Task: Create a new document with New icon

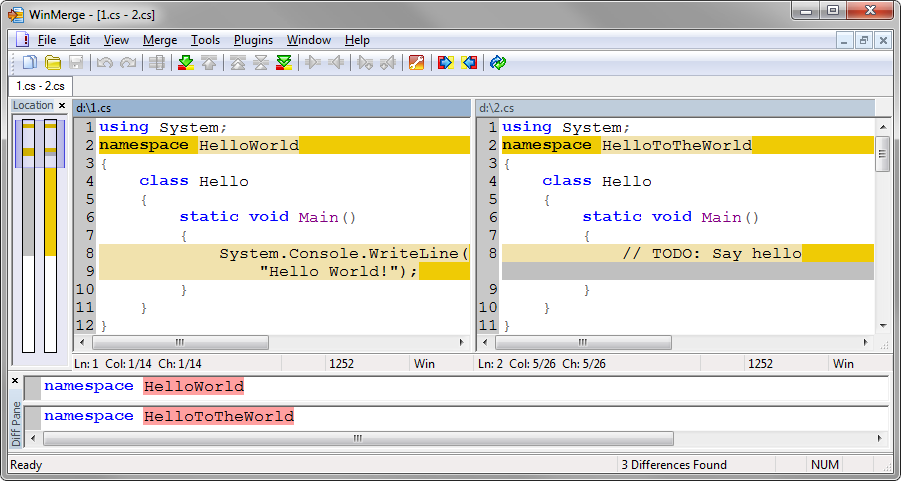Action: (29, 62)
